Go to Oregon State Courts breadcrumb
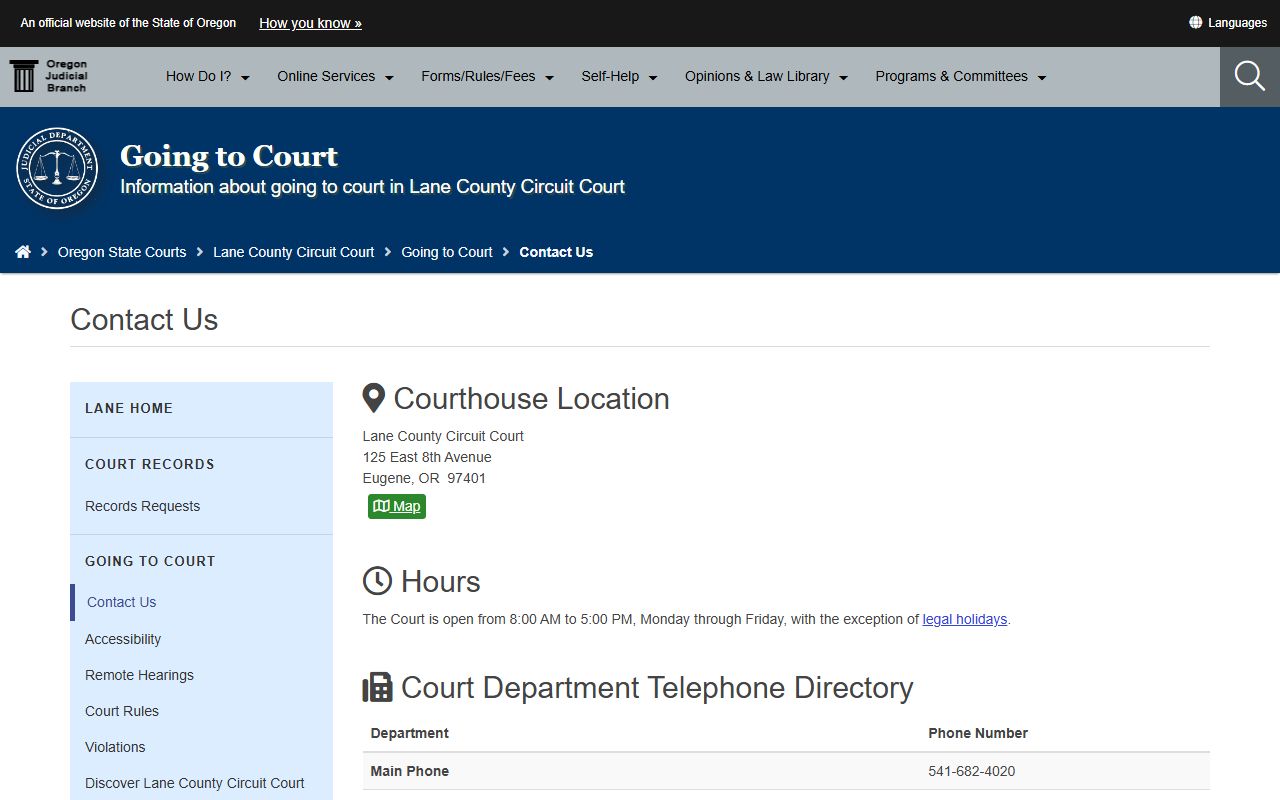The height and width of the screenshot is (800, 1280). (x=122, y=252)
